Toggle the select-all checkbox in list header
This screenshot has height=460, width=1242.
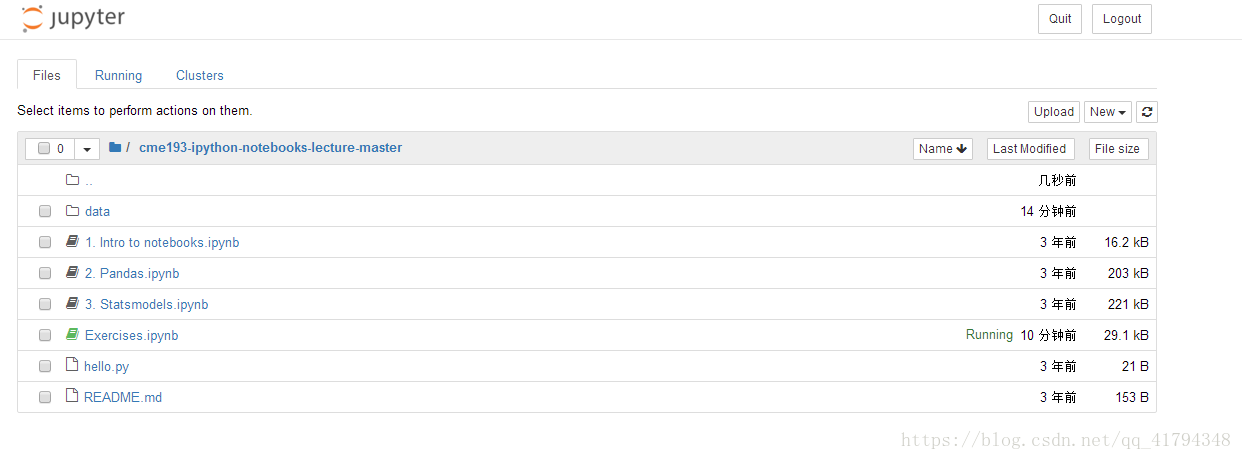coord(44,149)
